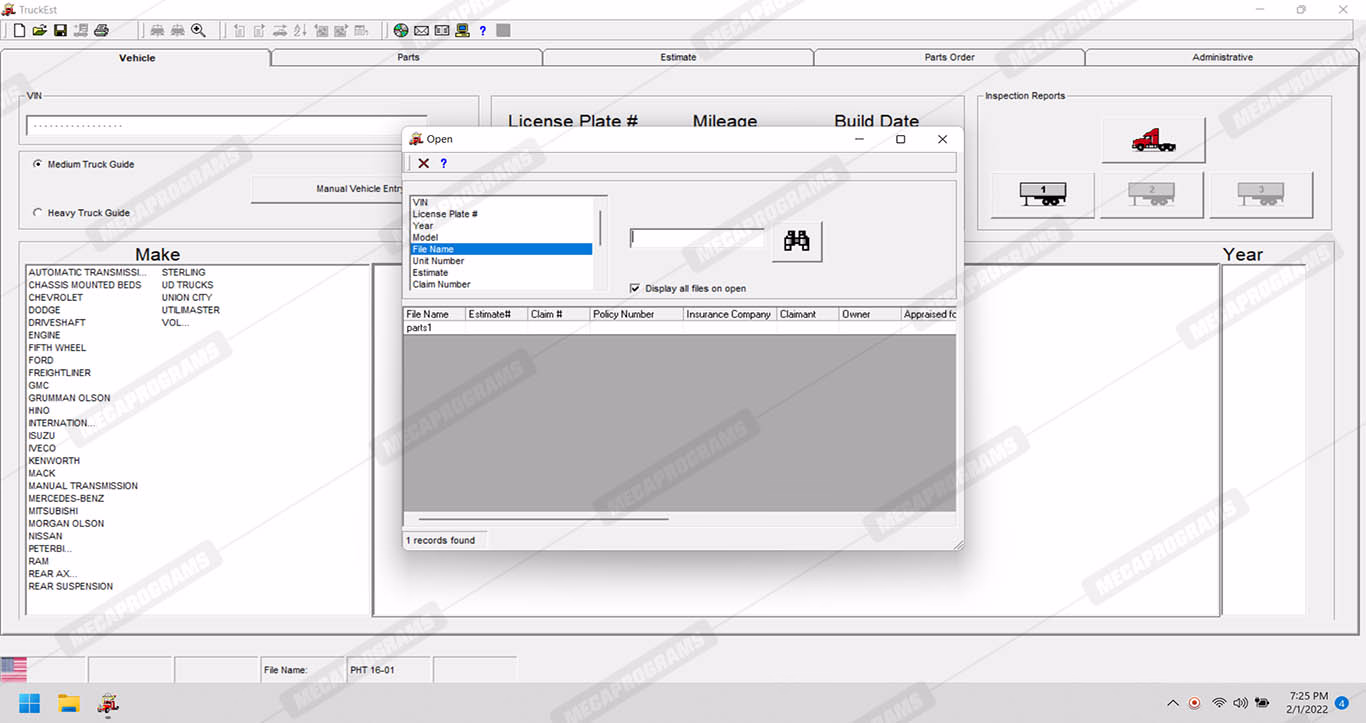Select UD TRUCKS in the Make list
Viewport: 1366px width, 723px height.
pos(188,285)
